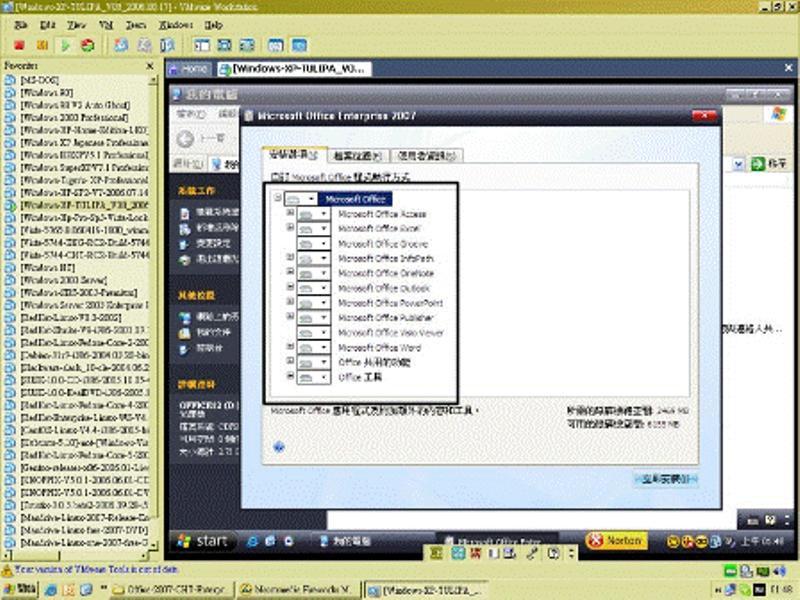Click the Back arrow in the Explorer window

[x=185, y=138]
